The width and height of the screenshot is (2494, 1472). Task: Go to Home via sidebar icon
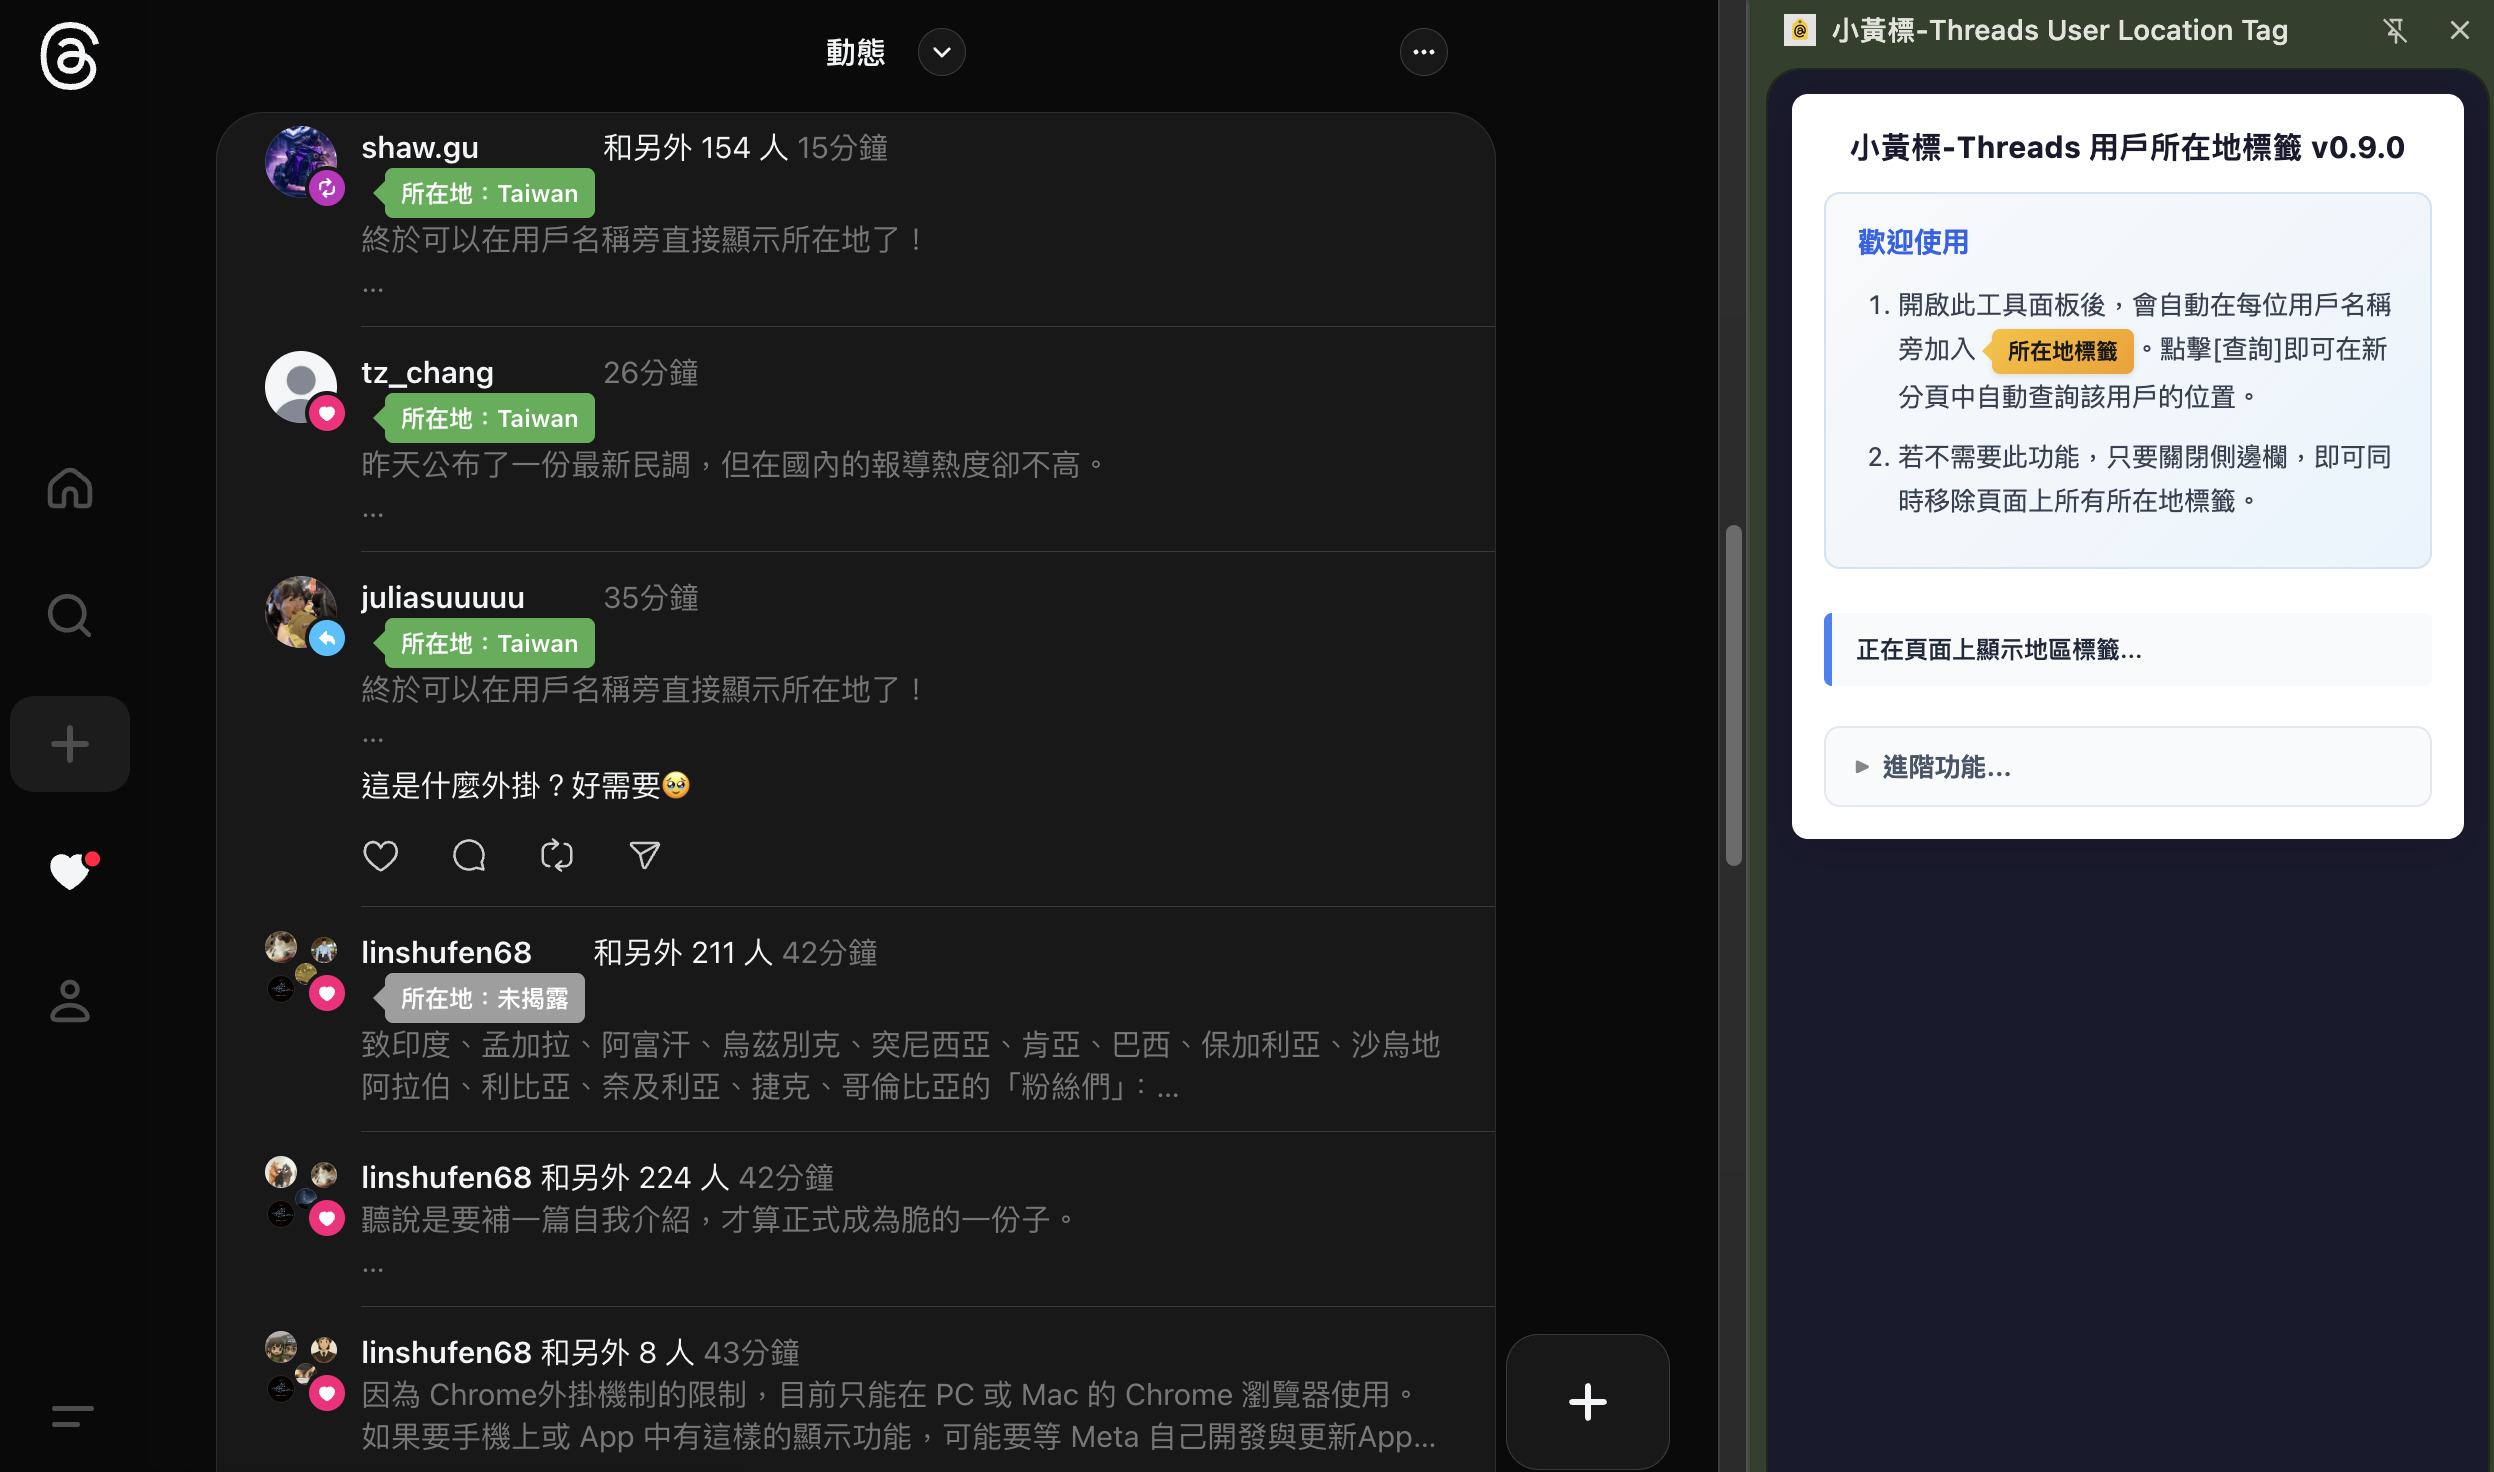70,488
